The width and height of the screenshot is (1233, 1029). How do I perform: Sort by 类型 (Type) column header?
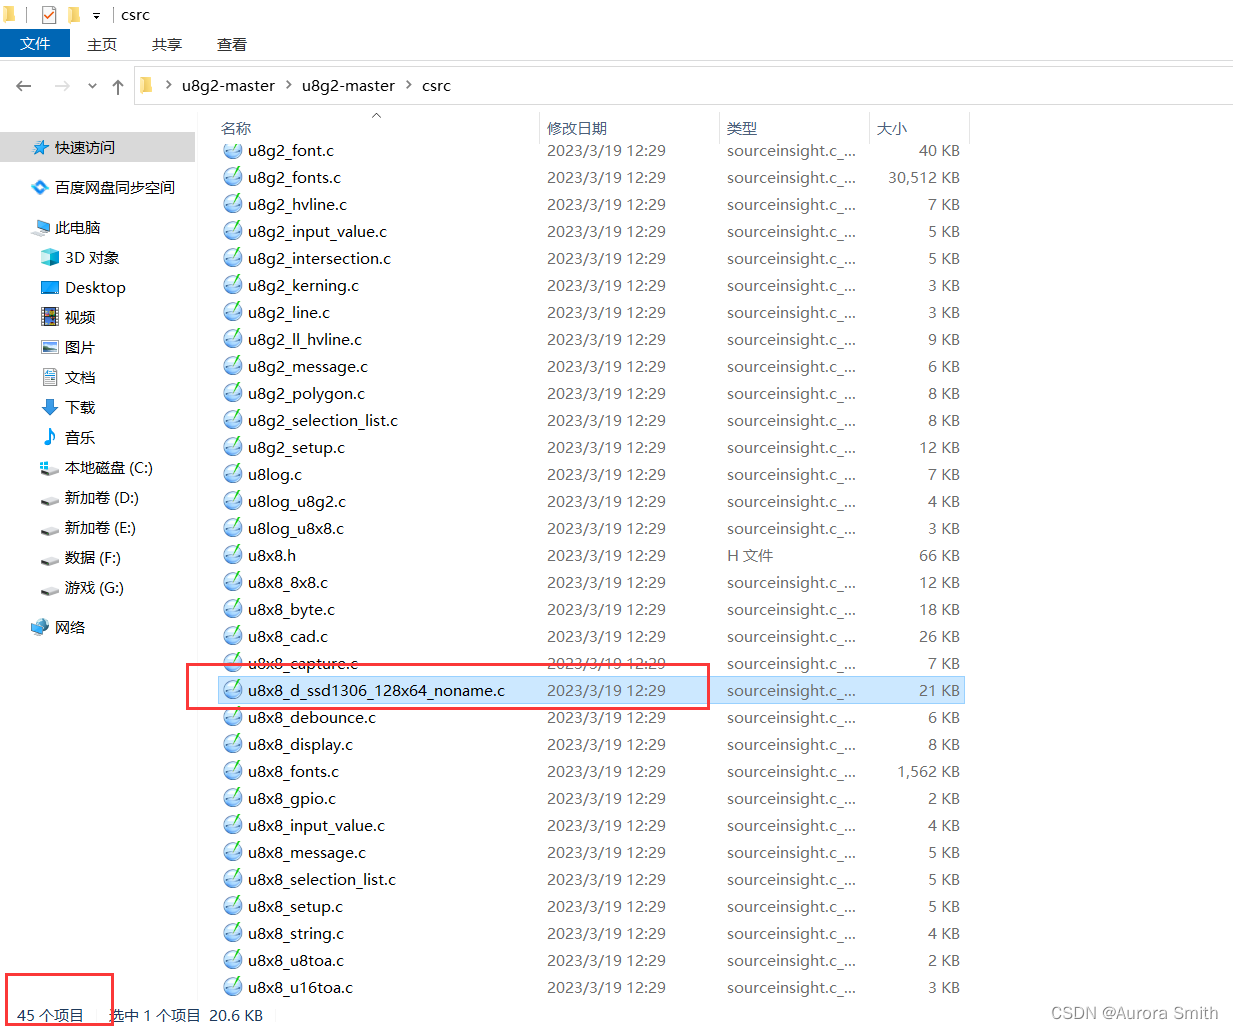pyautogui.click(x=794, y=128)
